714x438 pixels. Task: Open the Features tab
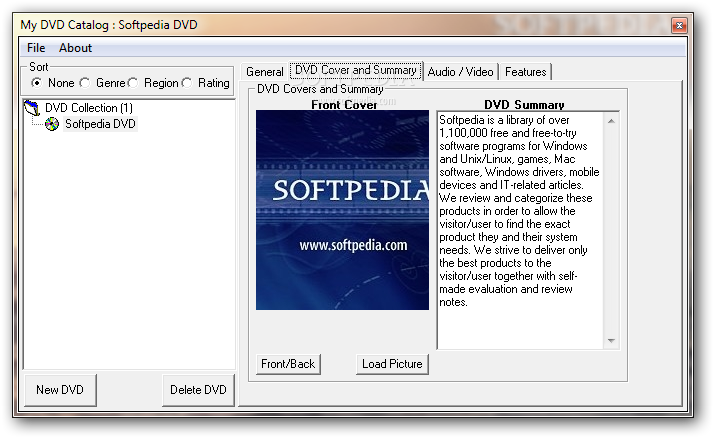point(525,72)
